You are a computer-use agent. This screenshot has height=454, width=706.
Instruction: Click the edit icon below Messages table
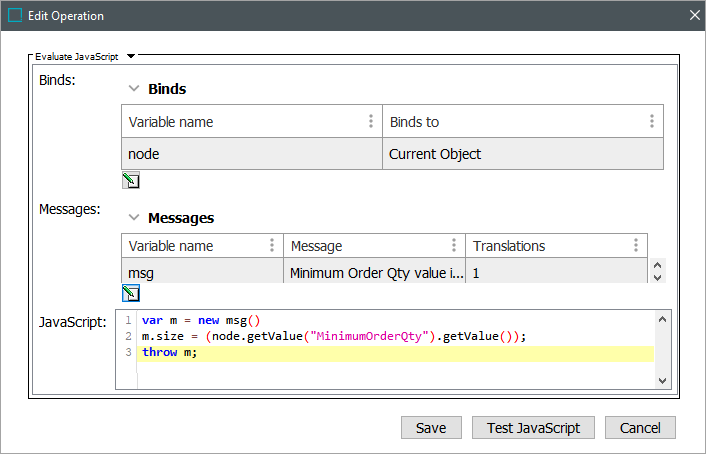131,293
